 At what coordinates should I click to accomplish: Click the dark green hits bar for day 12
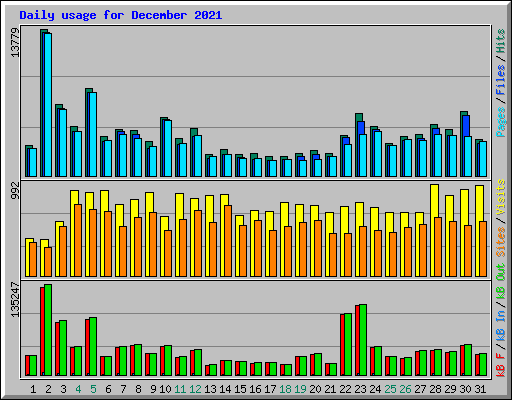coord(194,132)
